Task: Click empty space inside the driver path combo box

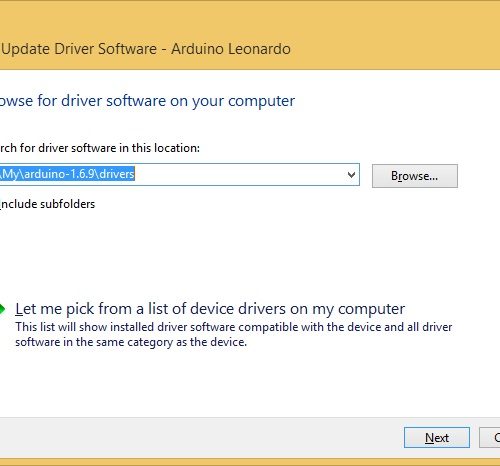Action: click(240, 175)
